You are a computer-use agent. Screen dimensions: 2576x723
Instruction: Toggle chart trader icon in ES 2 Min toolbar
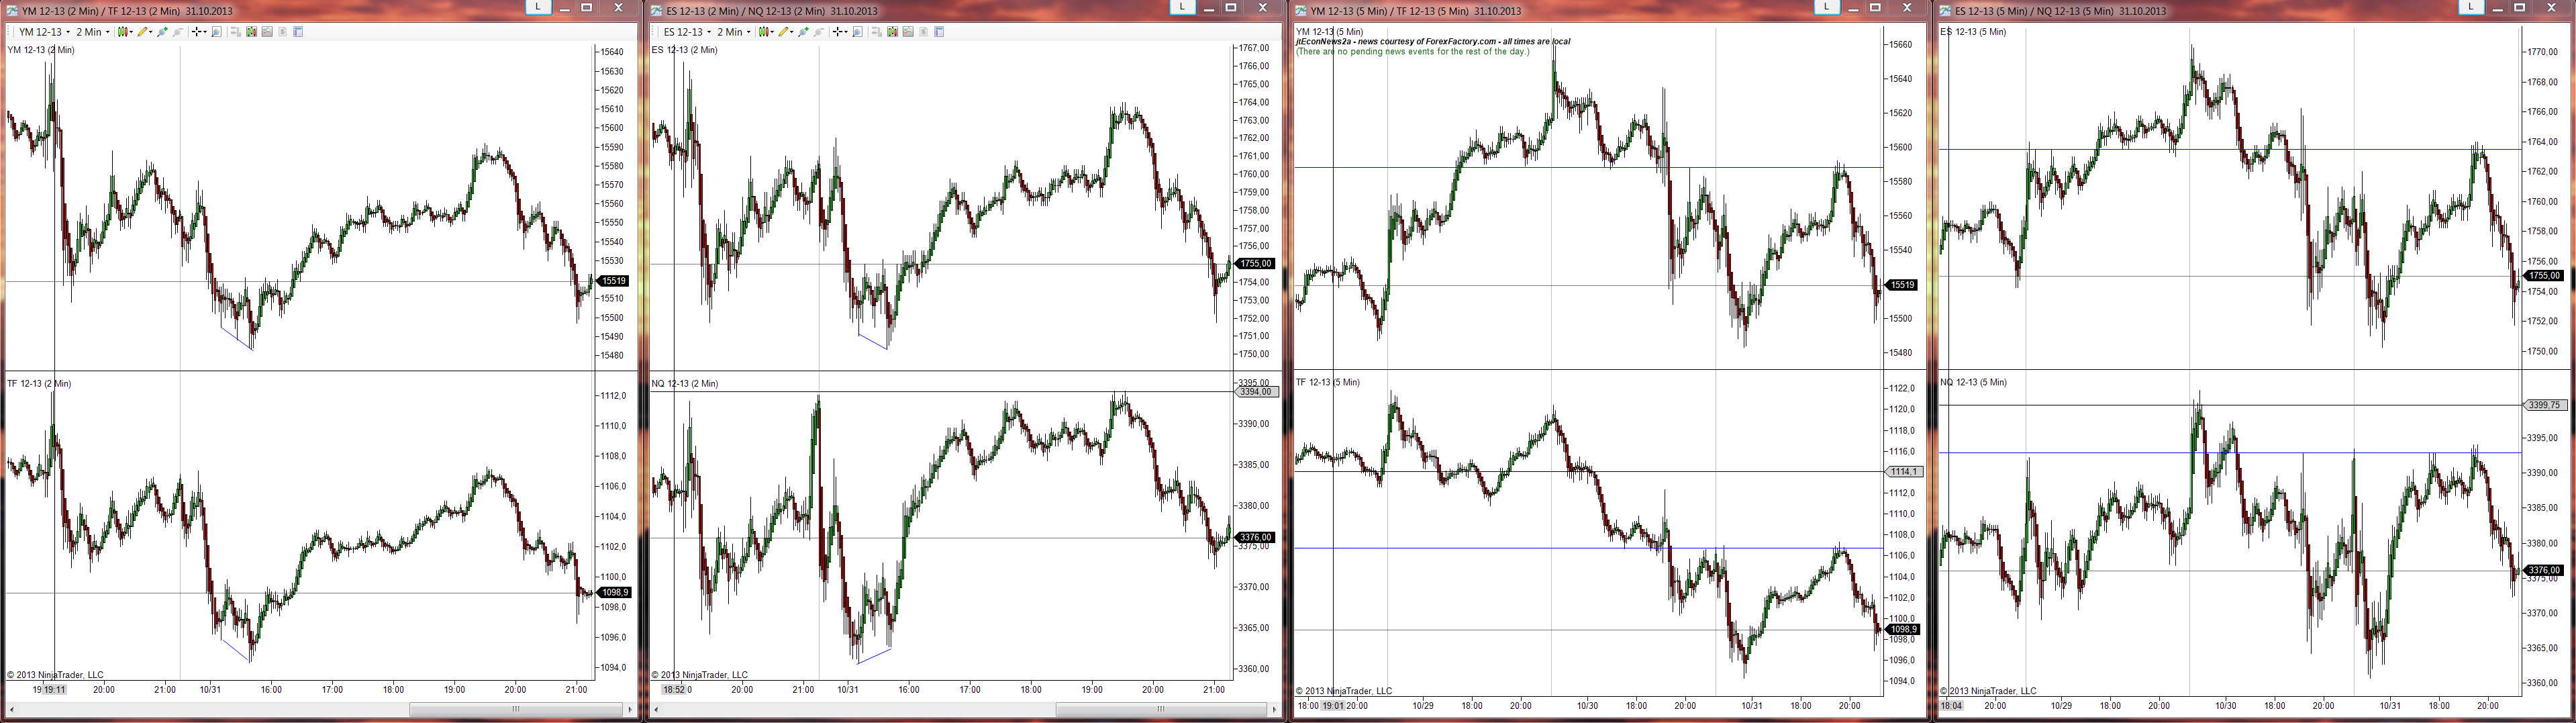[876, 32]
